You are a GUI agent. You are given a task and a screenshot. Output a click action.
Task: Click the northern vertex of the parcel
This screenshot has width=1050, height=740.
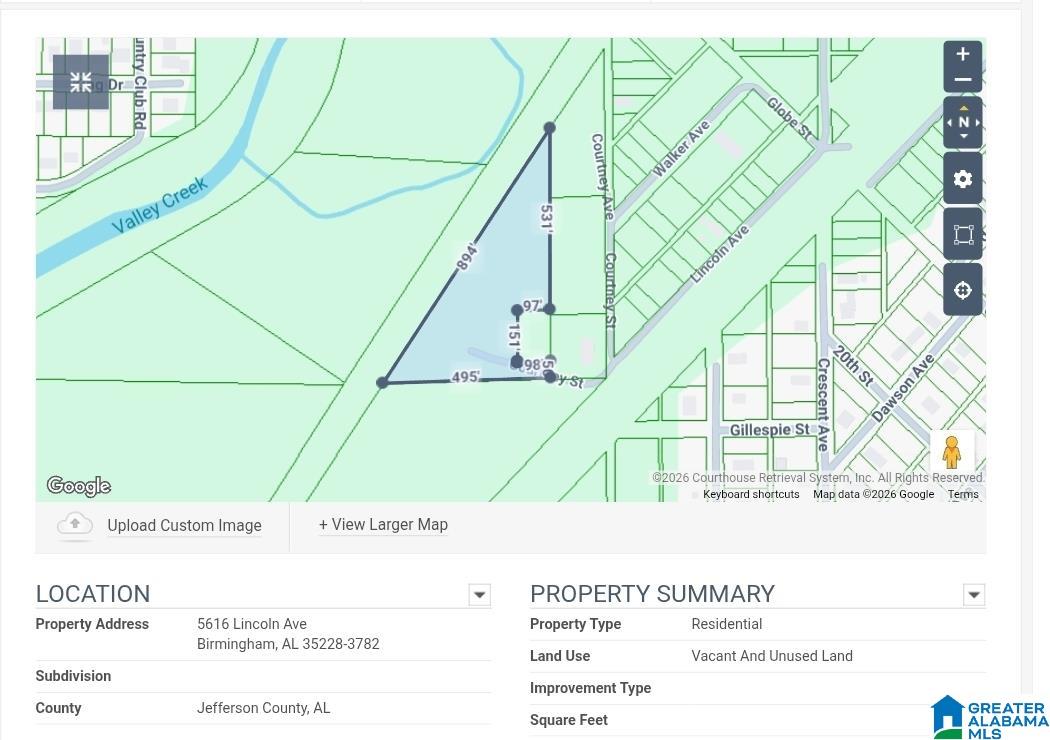[549, 128]
